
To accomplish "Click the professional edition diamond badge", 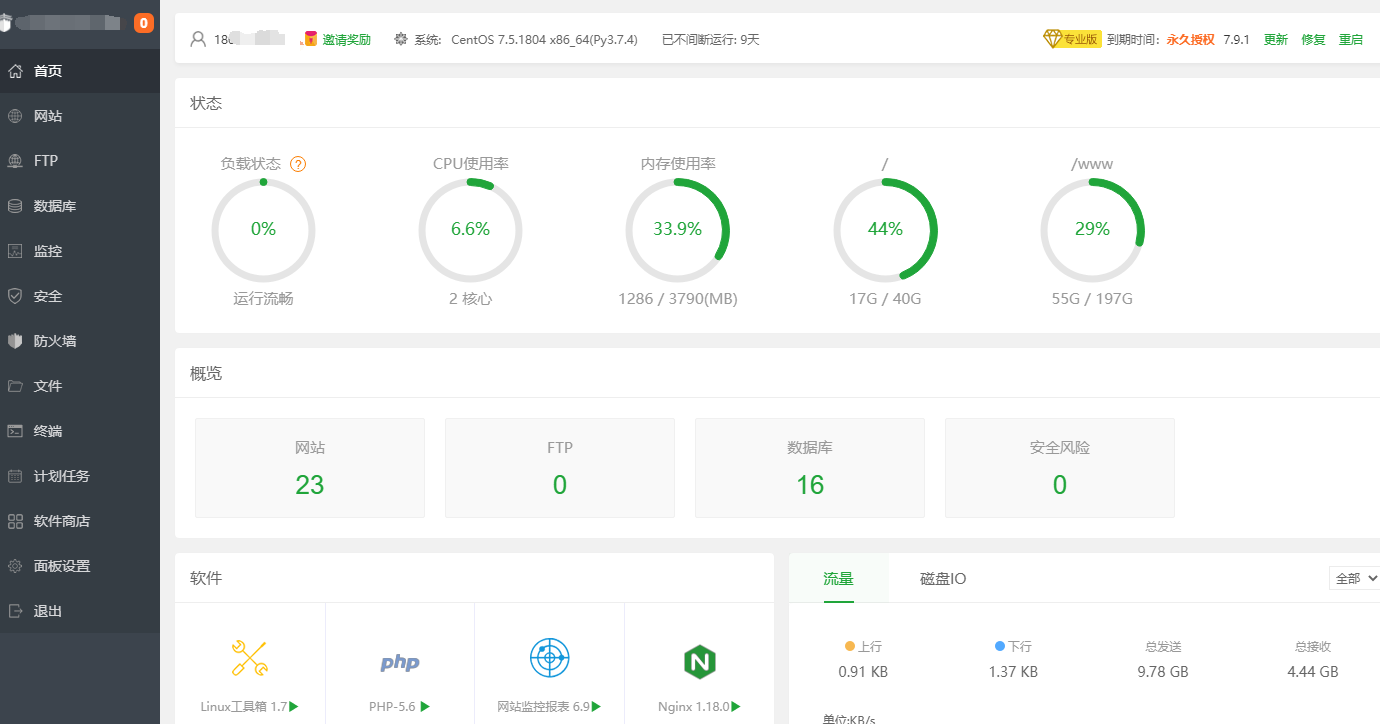I will [1072, 39].
